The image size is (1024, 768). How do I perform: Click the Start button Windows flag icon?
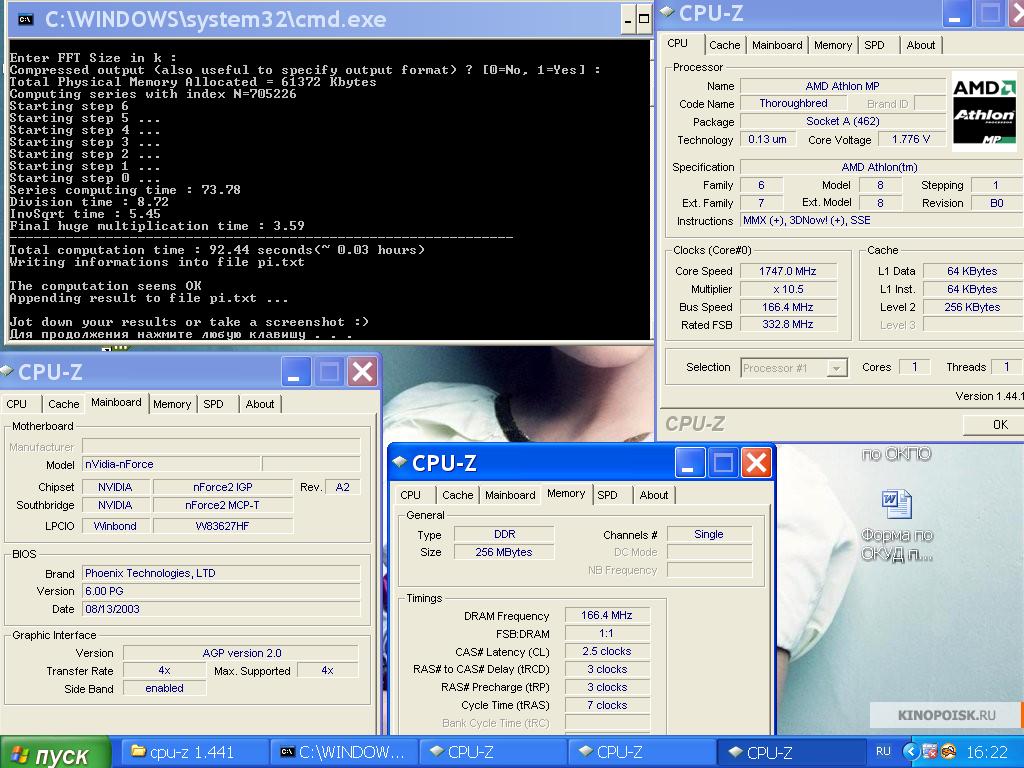pos(20,755)
